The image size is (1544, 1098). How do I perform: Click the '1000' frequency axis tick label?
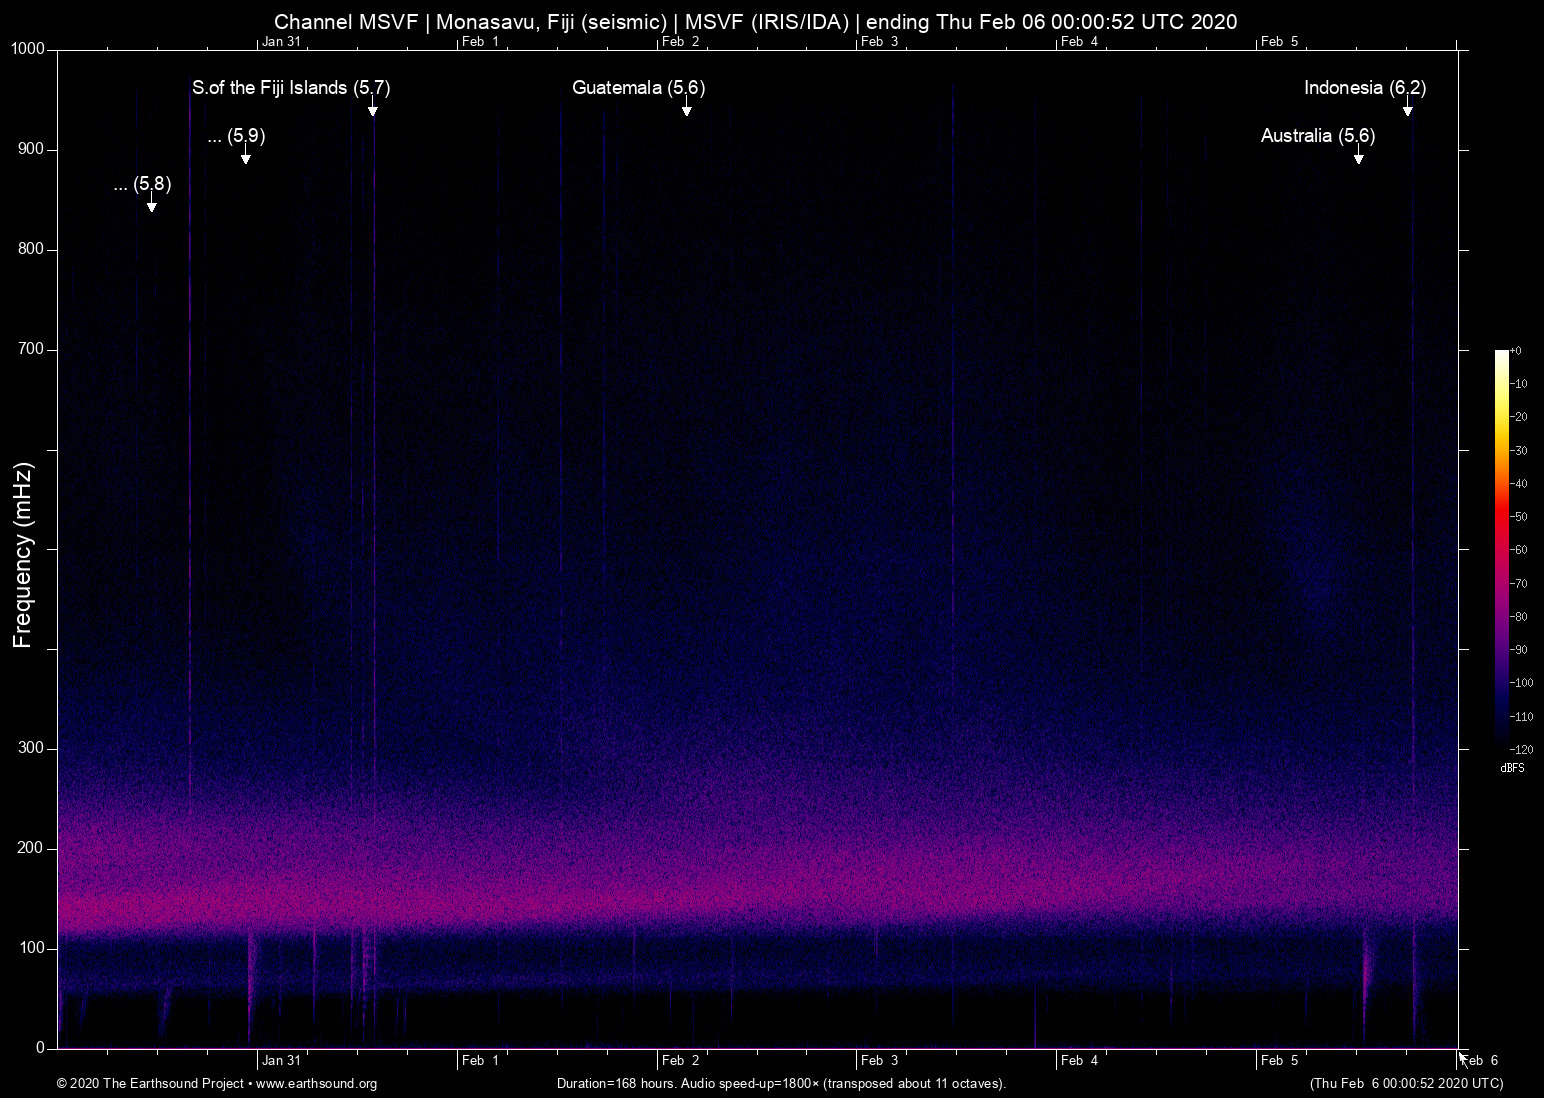click(x=28, y=50)
